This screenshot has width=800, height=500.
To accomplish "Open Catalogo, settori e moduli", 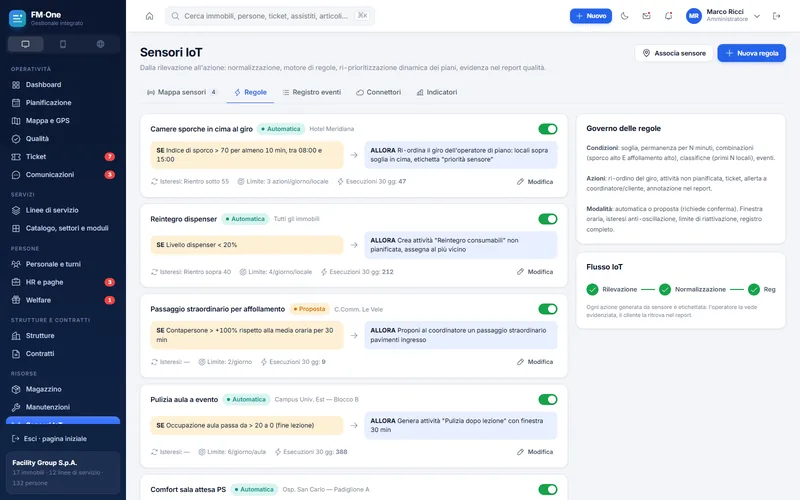I will 63,228.
